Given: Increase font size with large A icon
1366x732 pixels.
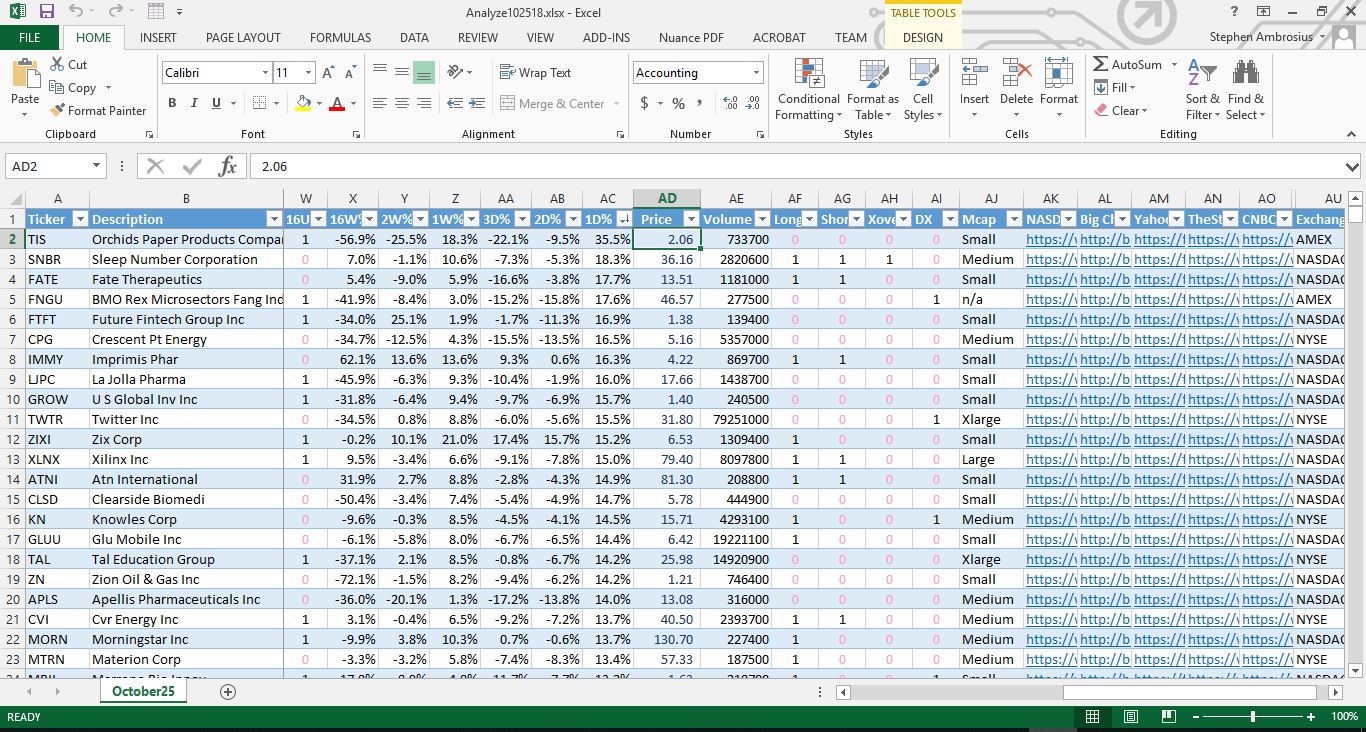Looking at the screenshot, I should [x=328, y=73].
